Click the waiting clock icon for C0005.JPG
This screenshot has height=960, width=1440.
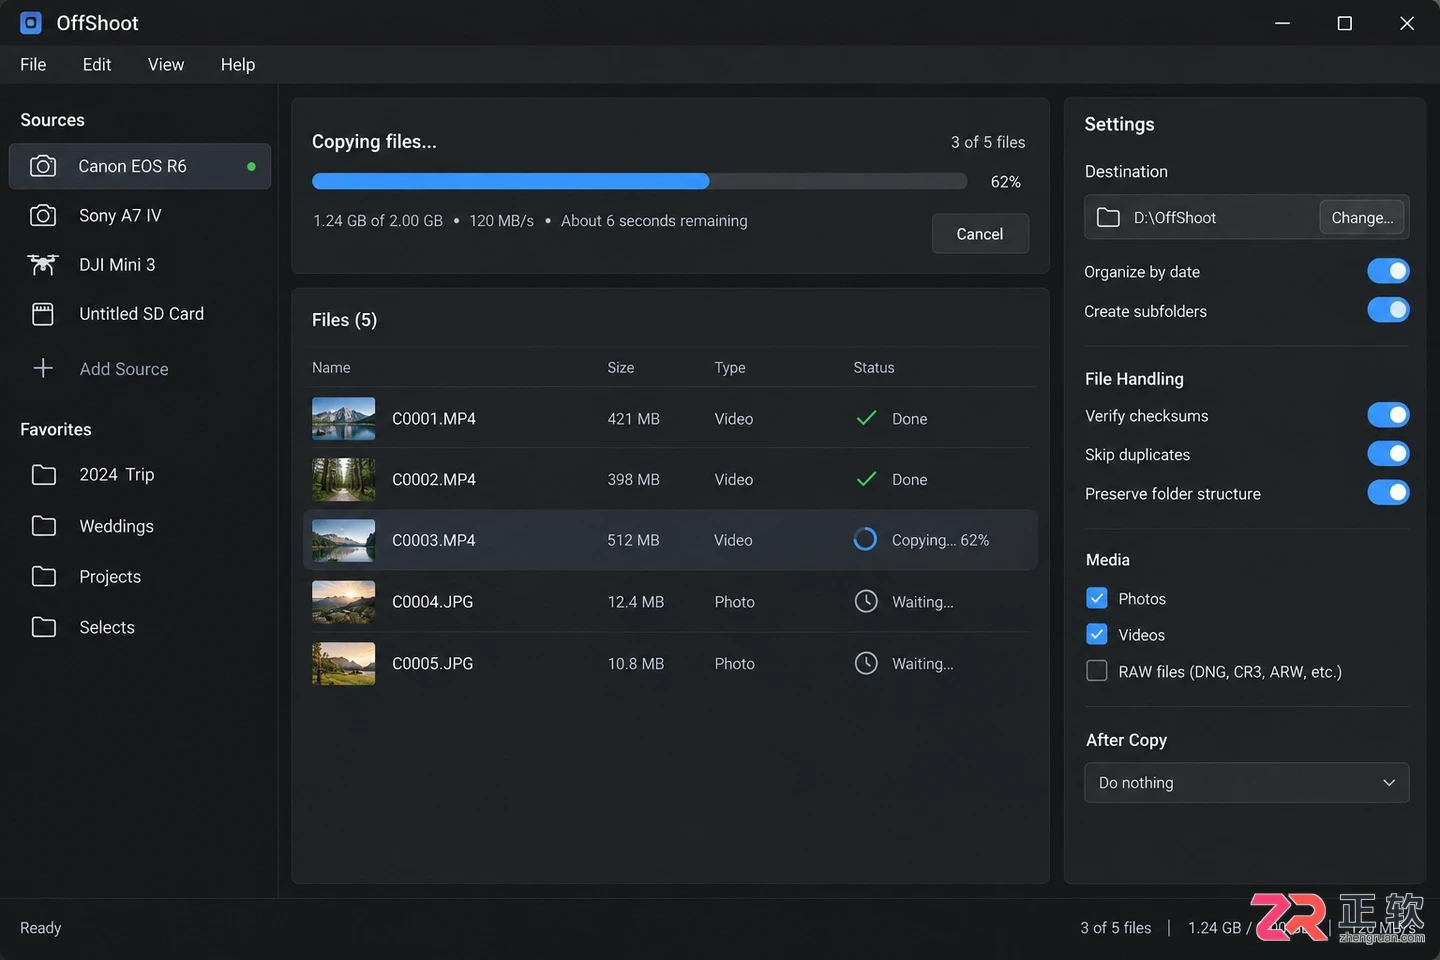coord(866,663)
